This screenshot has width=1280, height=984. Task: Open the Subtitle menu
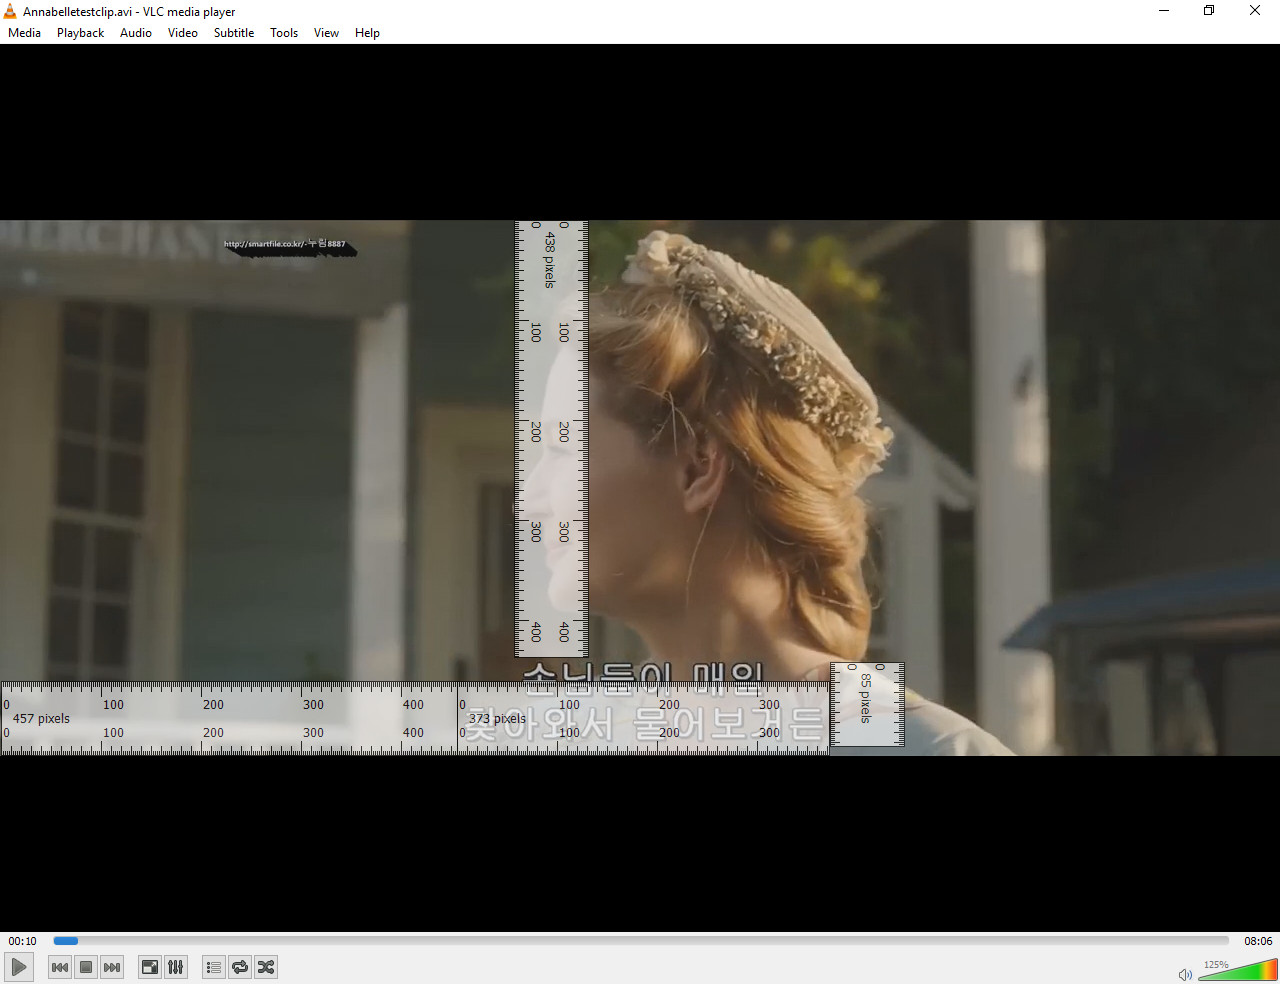(234, 33)
